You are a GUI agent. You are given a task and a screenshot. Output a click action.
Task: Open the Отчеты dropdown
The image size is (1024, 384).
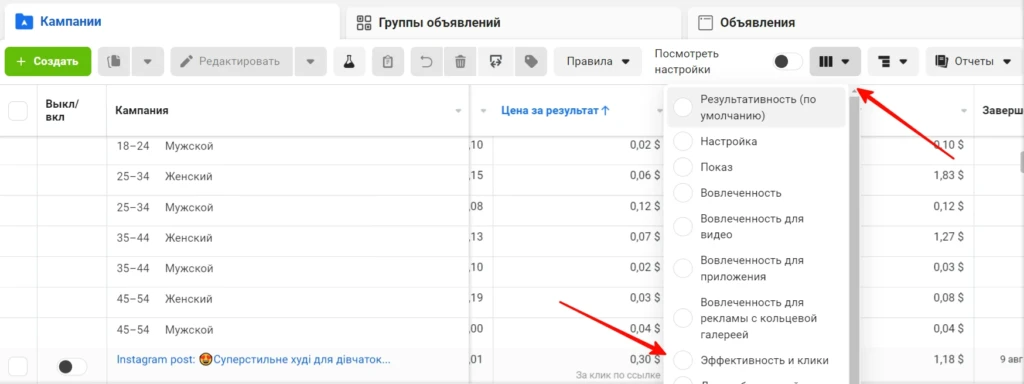(974, 61)
